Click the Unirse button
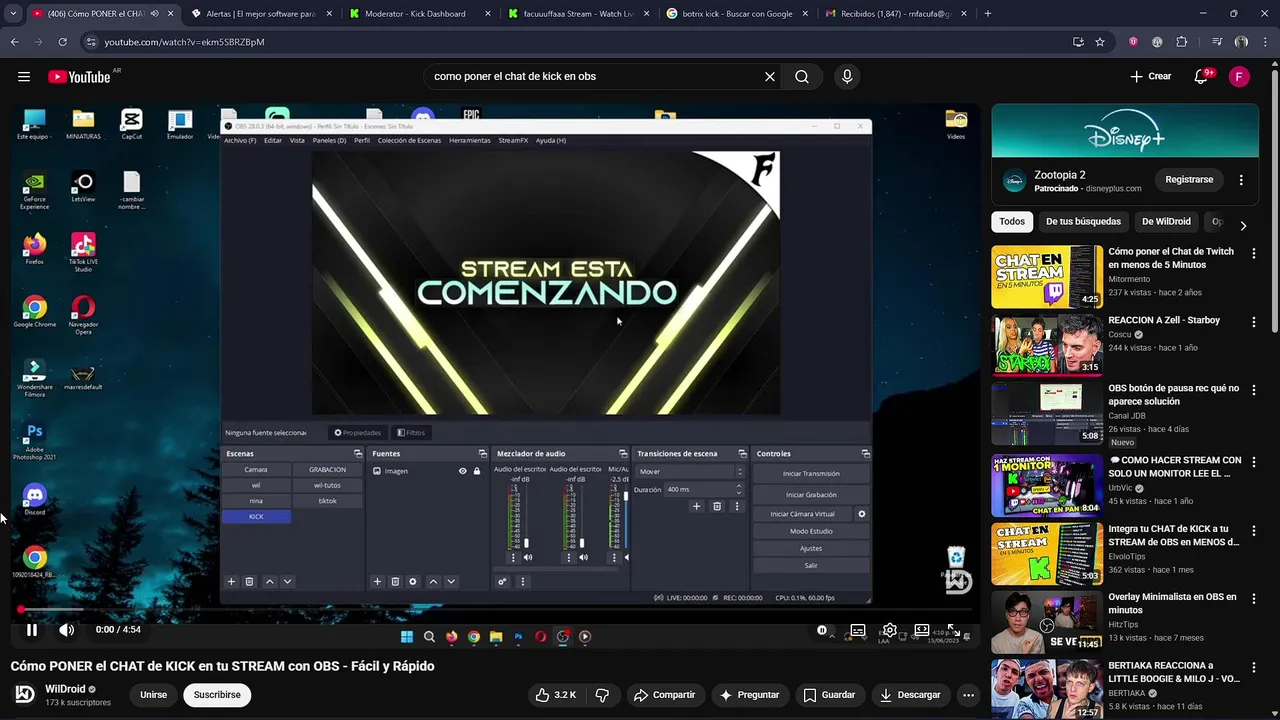The height and width of the screenshot is (720, 1280). click(154, 695)
